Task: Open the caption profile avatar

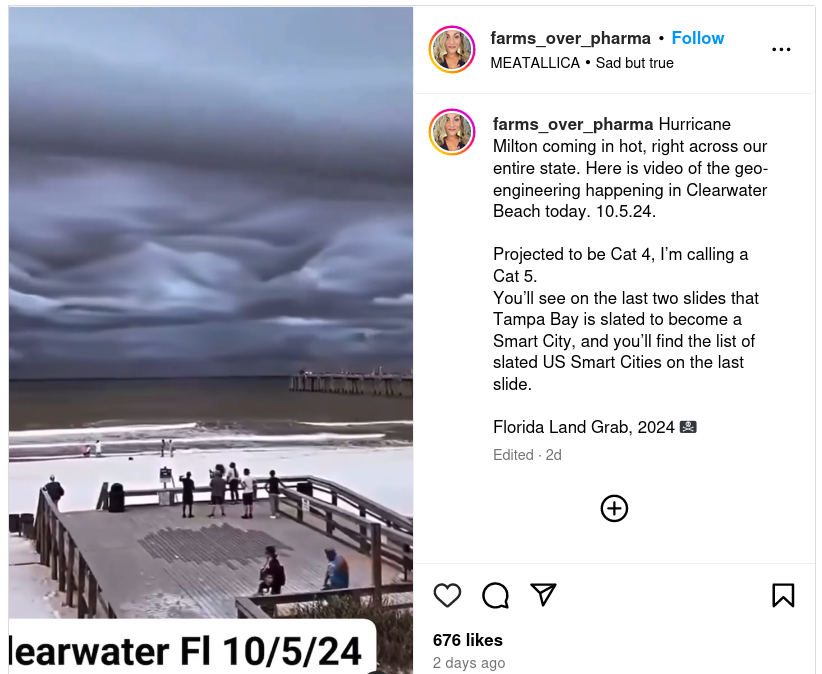Action: click(452, 132)
